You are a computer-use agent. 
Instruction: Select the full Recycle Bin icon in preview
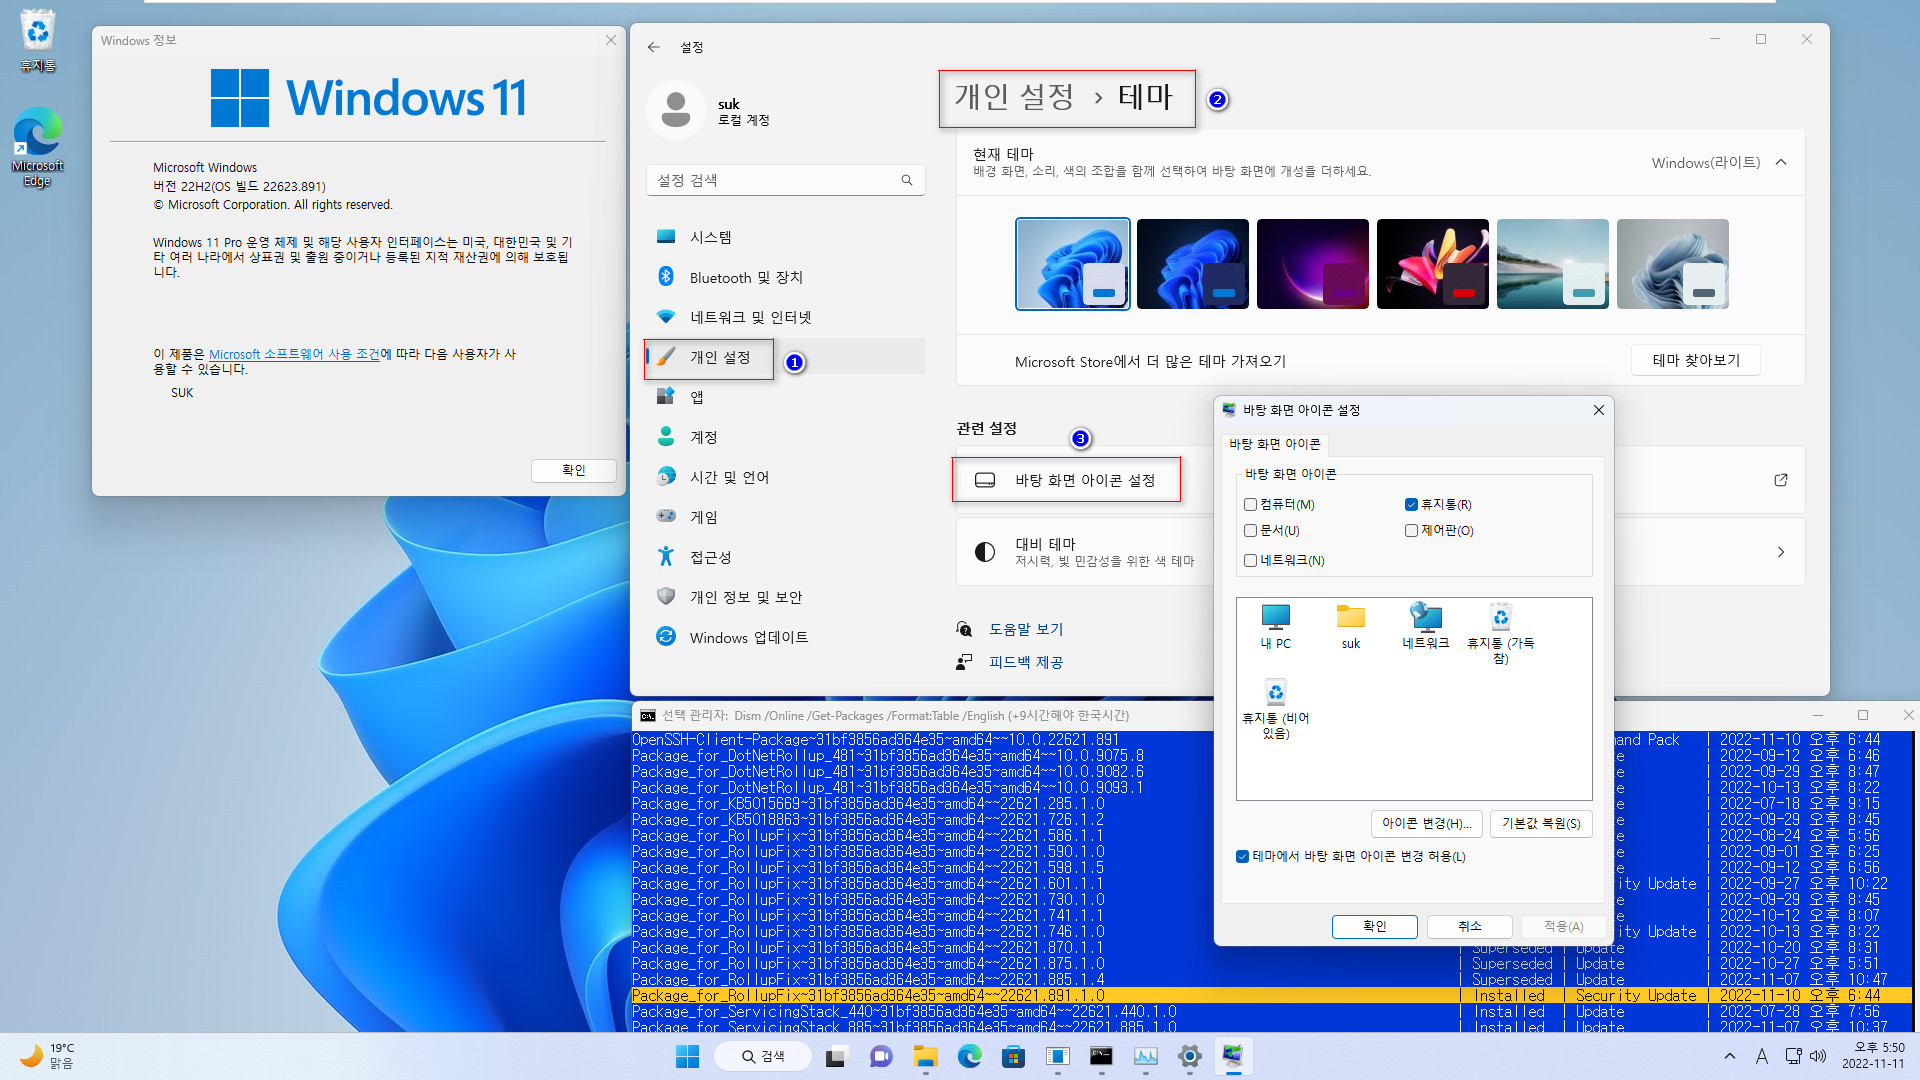click(x=1501, y=633)
